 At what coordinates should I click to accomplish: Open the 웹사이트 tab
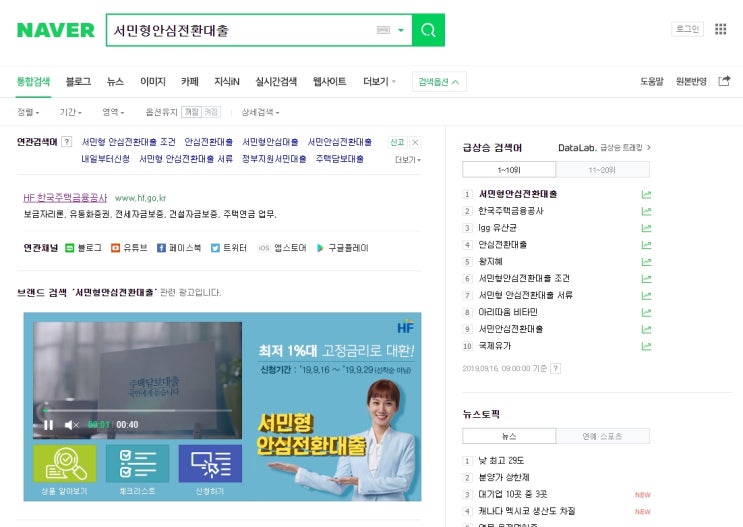[x=329, y=82]
